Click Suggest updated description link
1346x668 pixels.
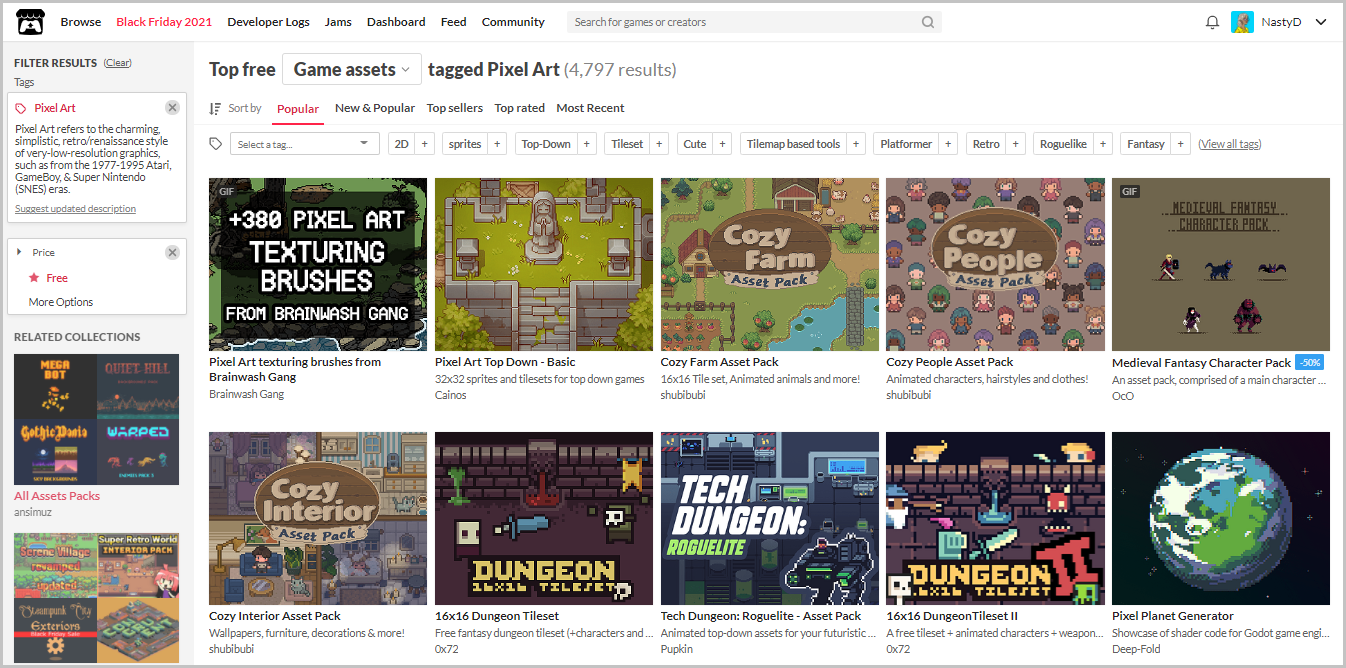[75, 209]
